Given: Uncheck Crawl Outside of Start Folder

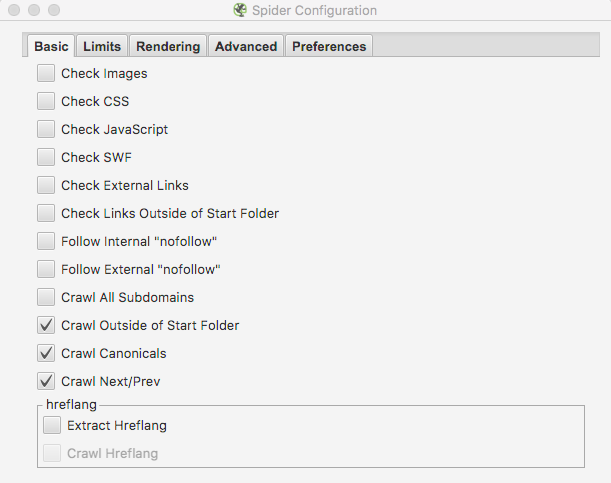Looking at the screenshot, I should [x=46, y=325].
